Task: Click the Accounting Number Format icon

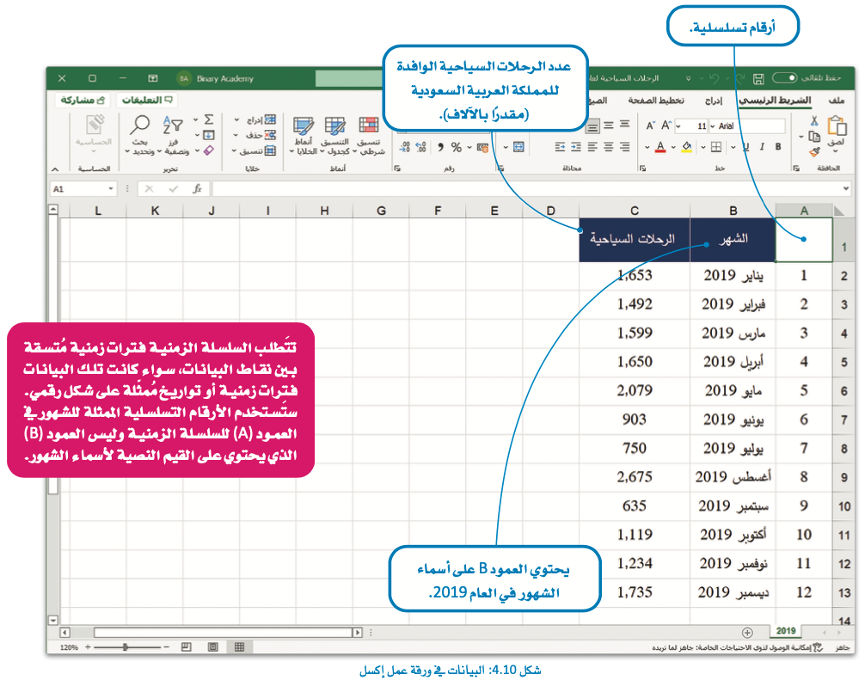Action: click(x=483, y=147)
